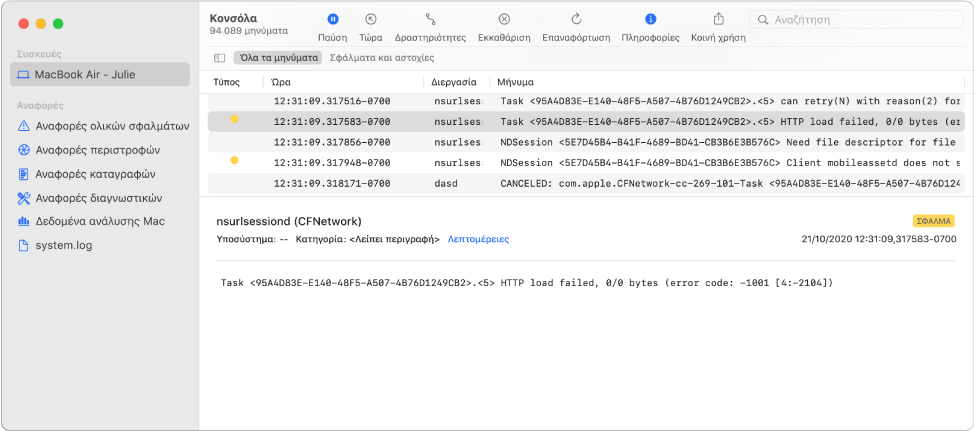The width and height of the screenshot is (974, 431).
Task: Toggle the sidebar layout icon
Action: click(219, 58)
